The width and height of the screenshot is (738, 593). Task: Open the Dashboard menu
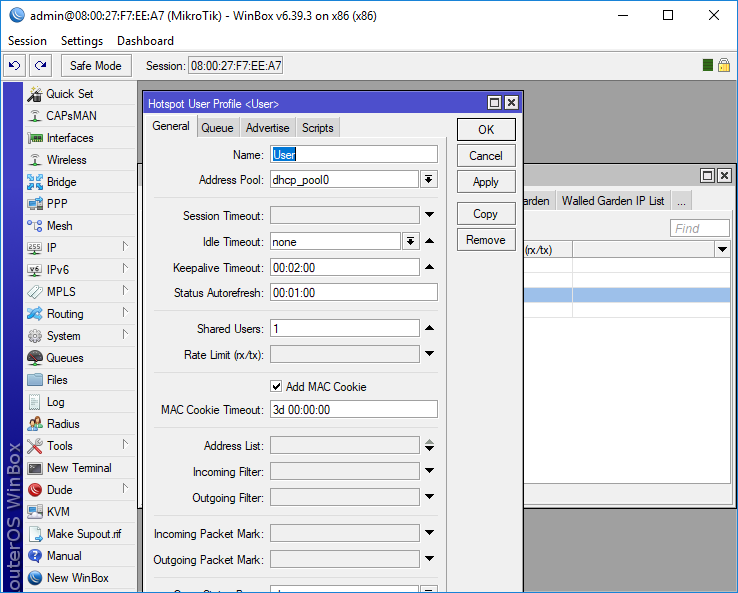click(145, 41)
